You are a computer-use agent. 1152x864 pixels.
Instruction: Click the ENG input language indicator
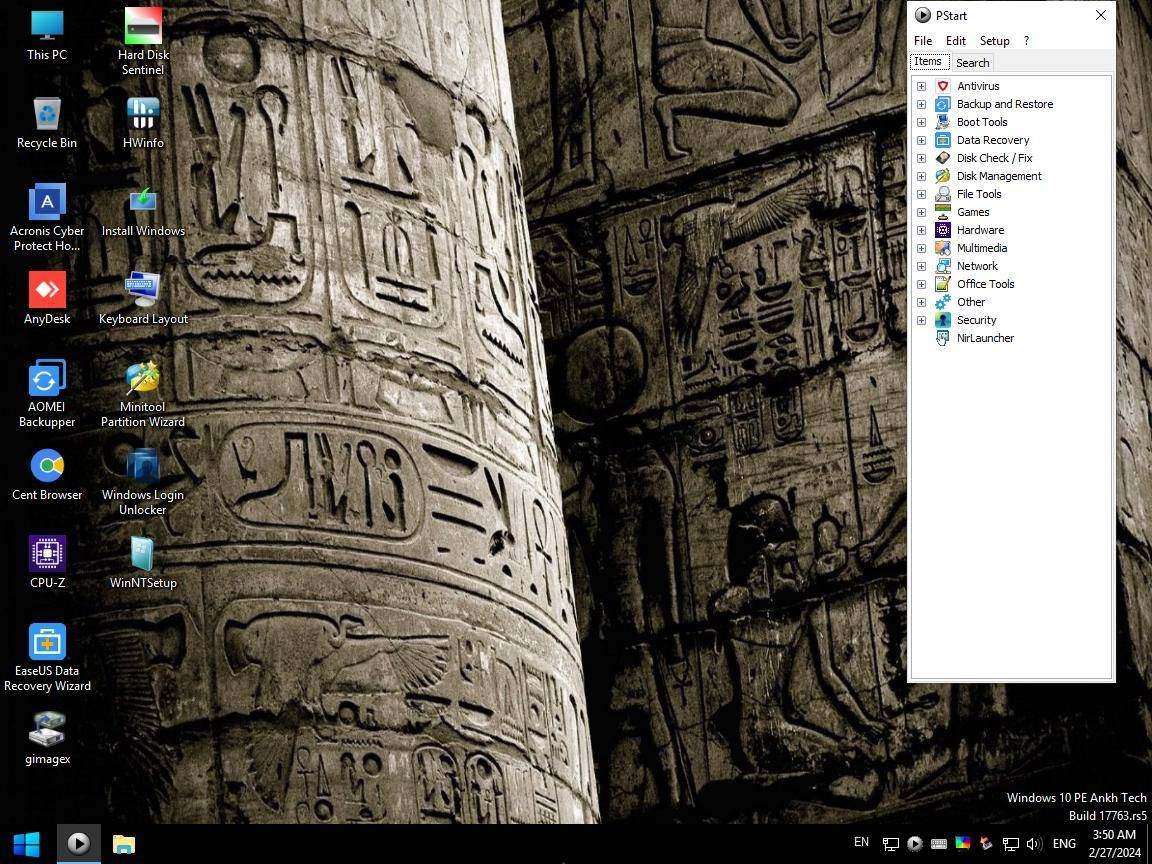click(1064, 844)
